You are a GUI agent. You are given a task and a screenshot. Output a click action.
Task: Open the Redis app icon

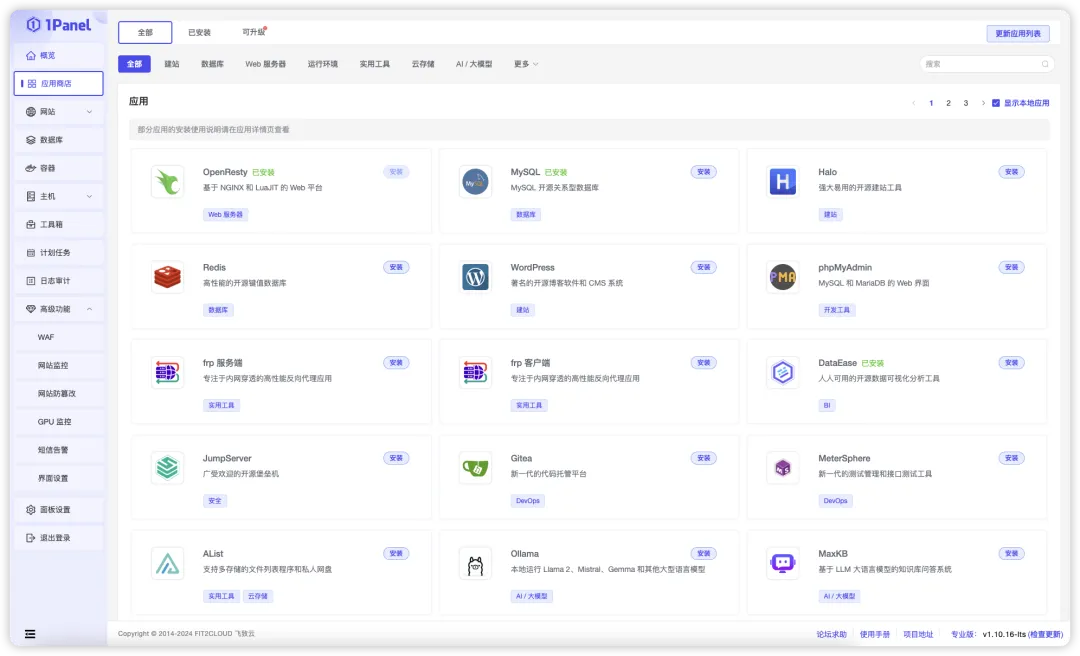click(x=167, y=277)
